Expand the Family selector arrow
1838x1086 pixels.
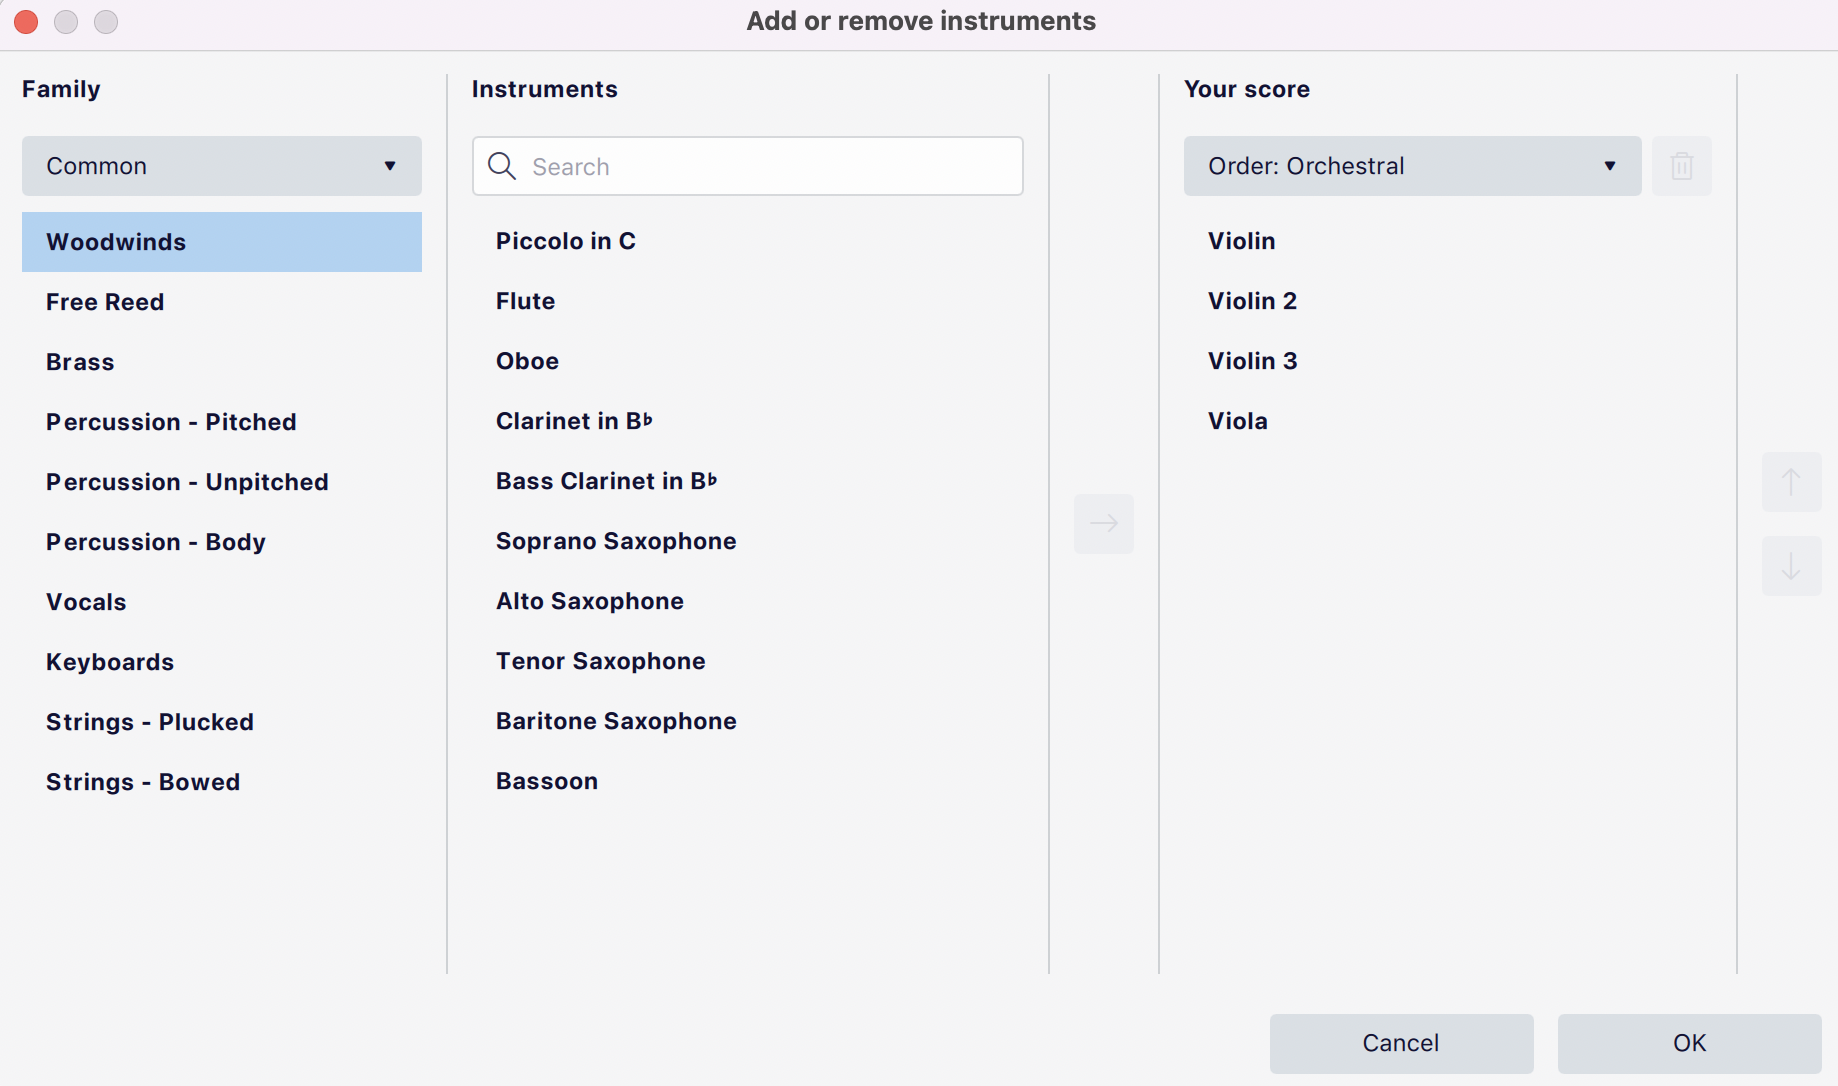[x=390, y=166]
